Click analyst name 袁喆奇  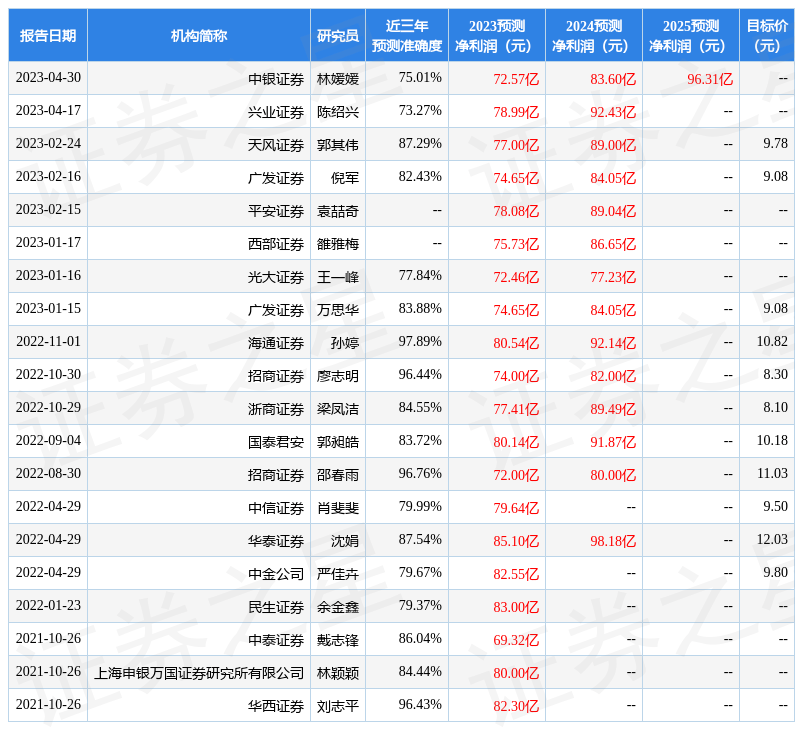[338, 211]
